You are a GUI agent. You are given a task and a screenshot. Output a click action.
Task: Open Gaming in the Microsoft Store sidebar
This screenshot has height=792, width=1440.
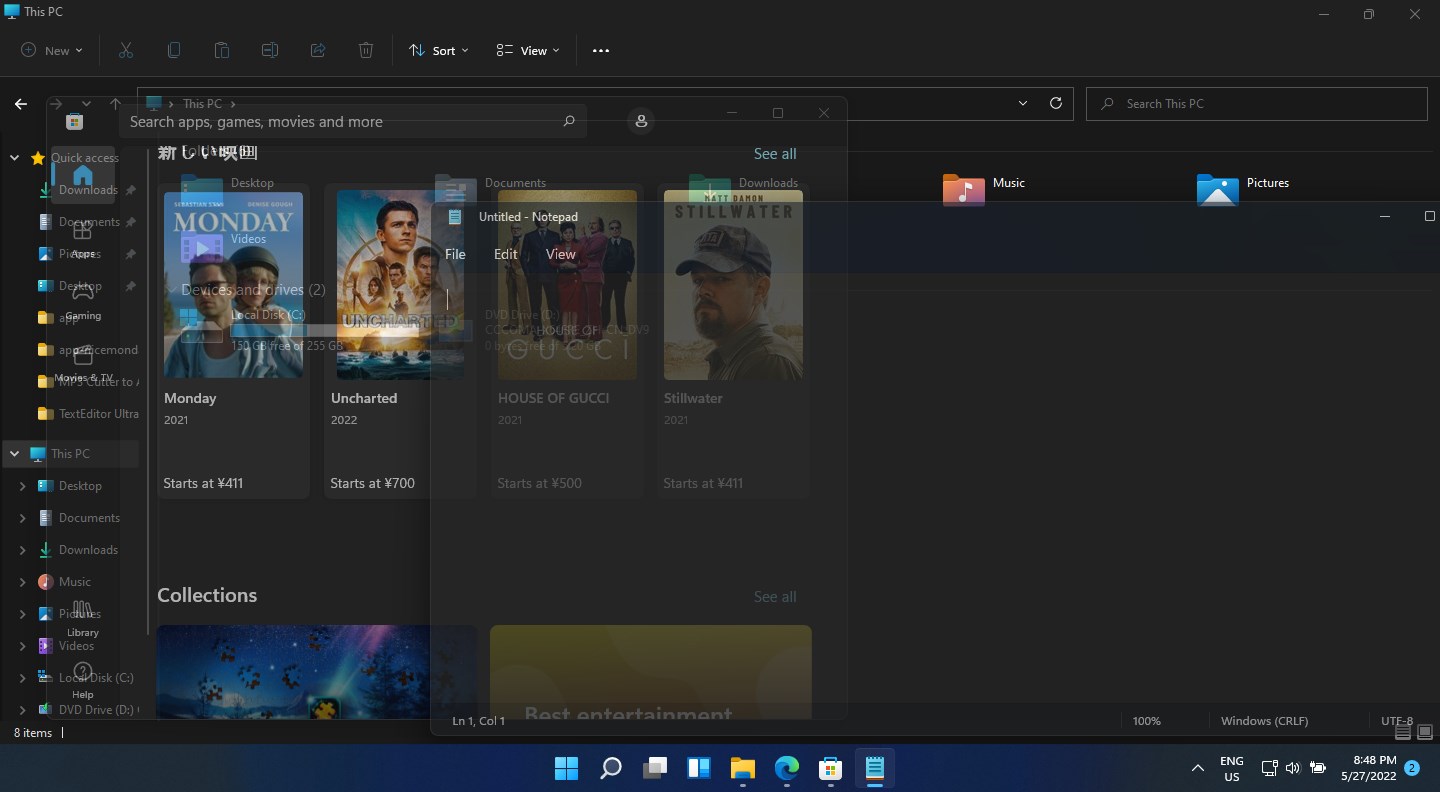coord(83,301)
